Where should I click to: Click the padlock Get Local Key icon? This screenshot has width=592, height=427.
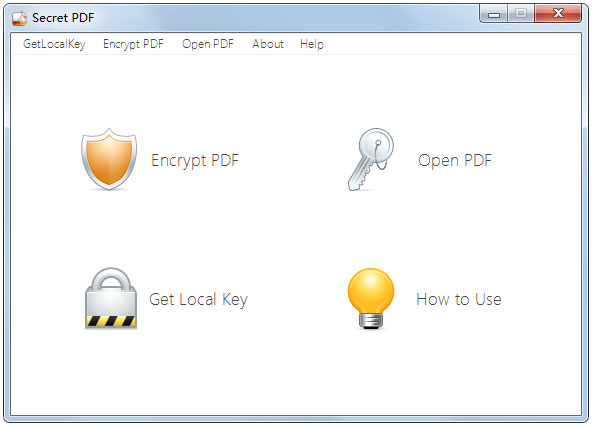pyautogui.click(x=111, y=298)
